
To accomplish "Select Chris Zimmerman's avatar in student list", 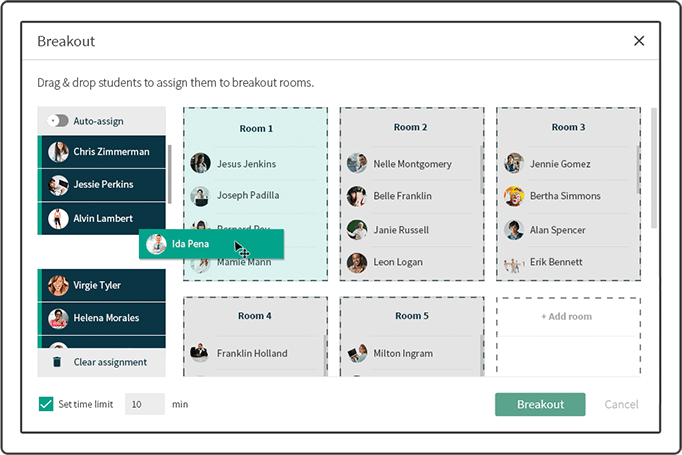I will pos(58,152).
